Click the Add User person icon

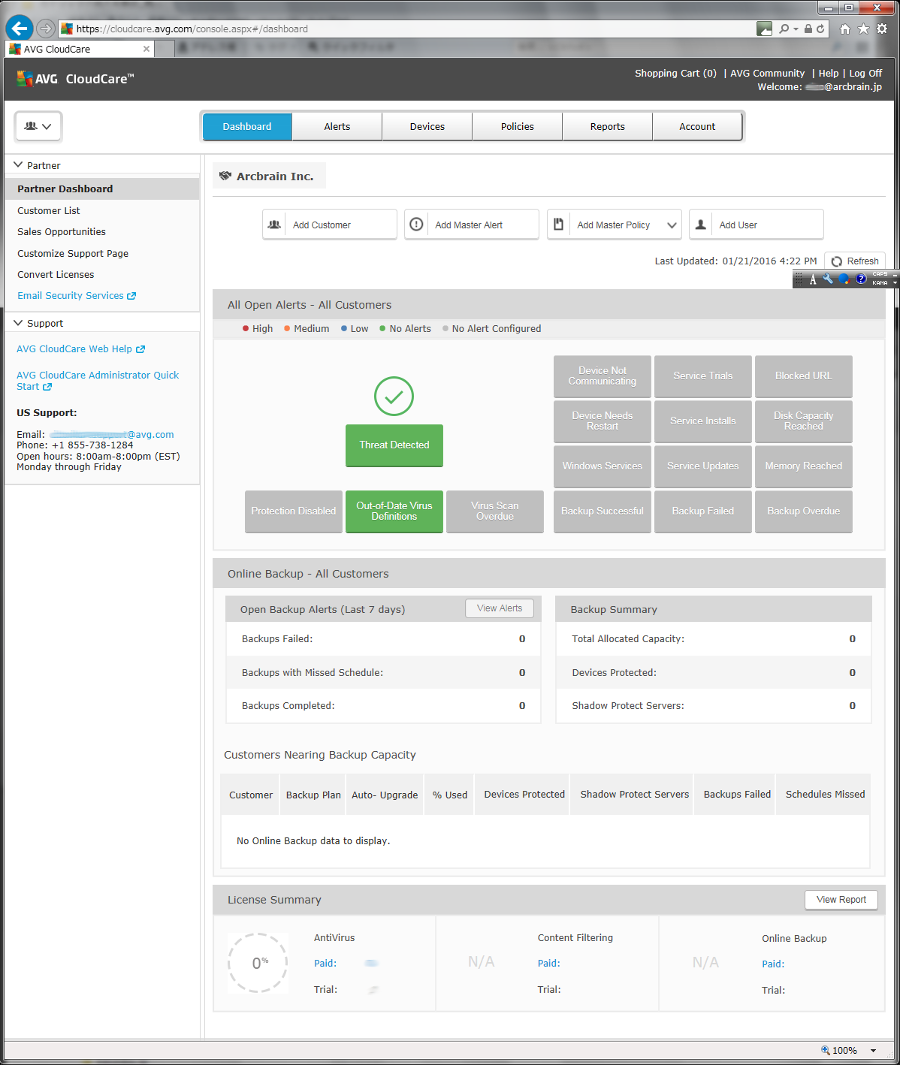[x=701, y=224]
